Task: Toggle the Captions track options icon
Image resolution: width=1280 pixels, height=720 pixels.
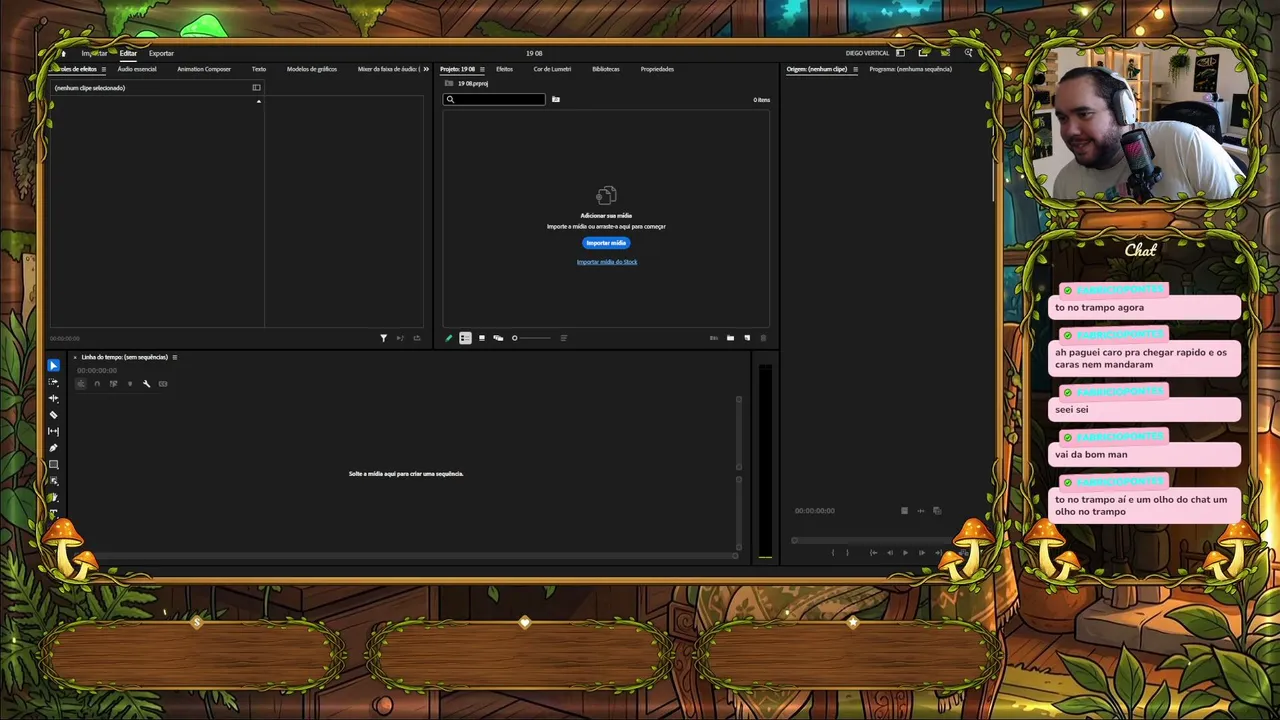Action: pyautogui.click(x=163, y=384)
